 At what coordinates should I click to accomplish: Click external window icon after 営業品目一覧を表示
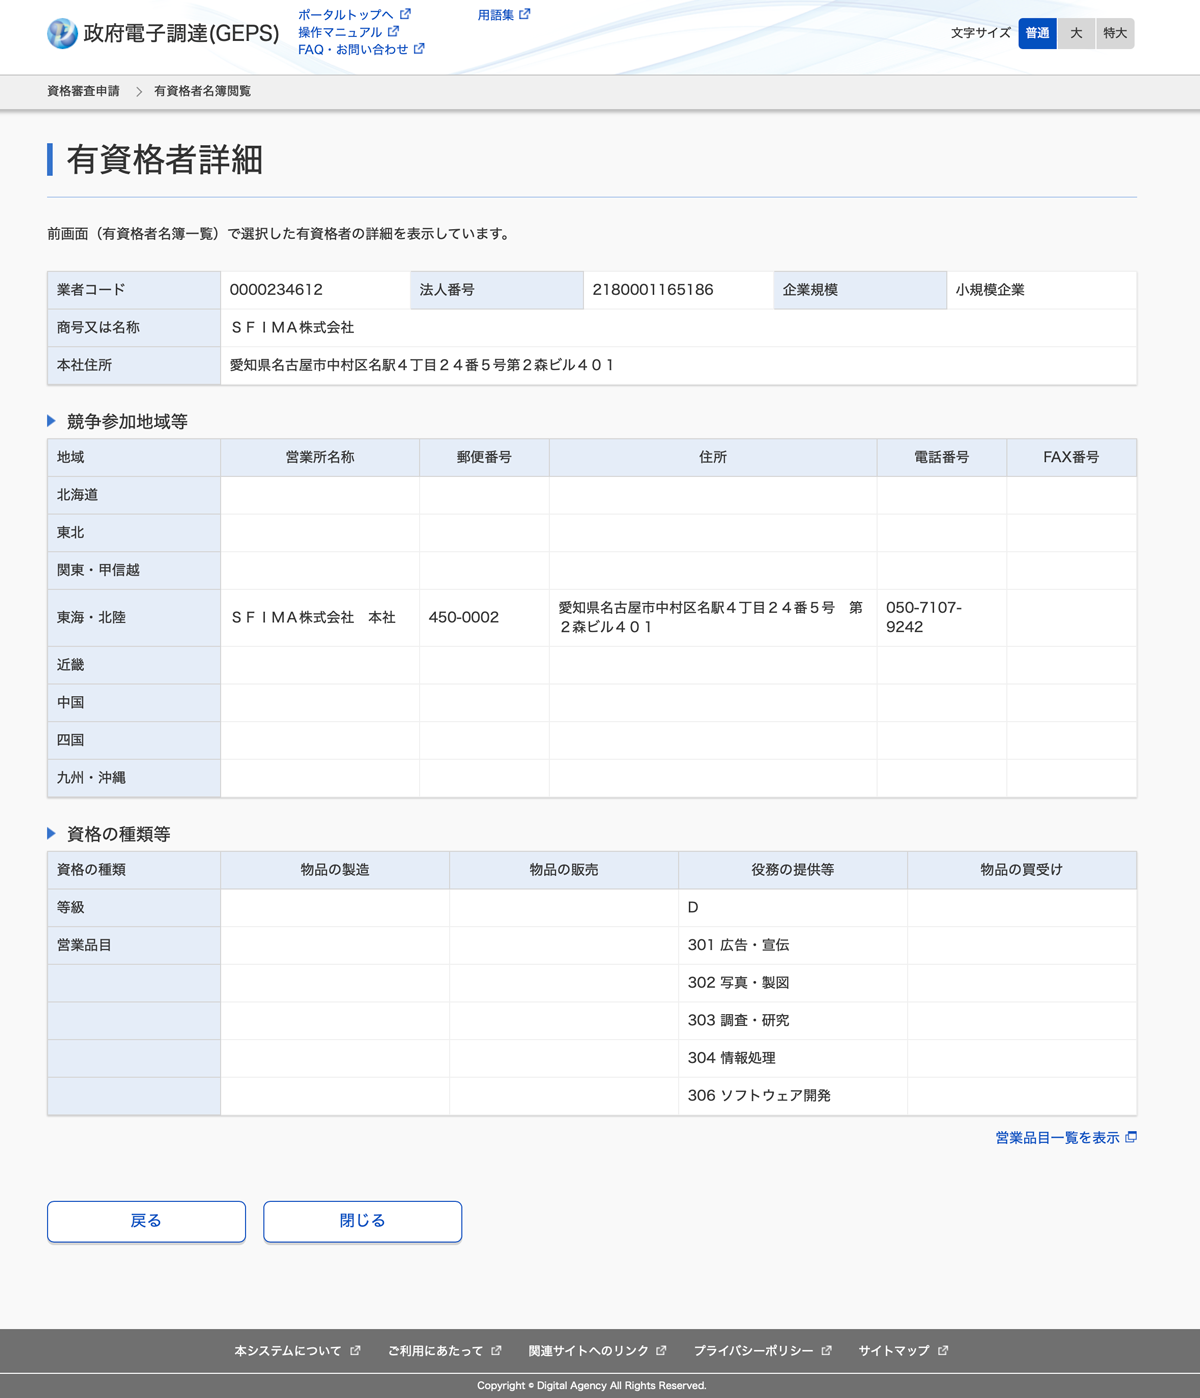point(1131,1137)
